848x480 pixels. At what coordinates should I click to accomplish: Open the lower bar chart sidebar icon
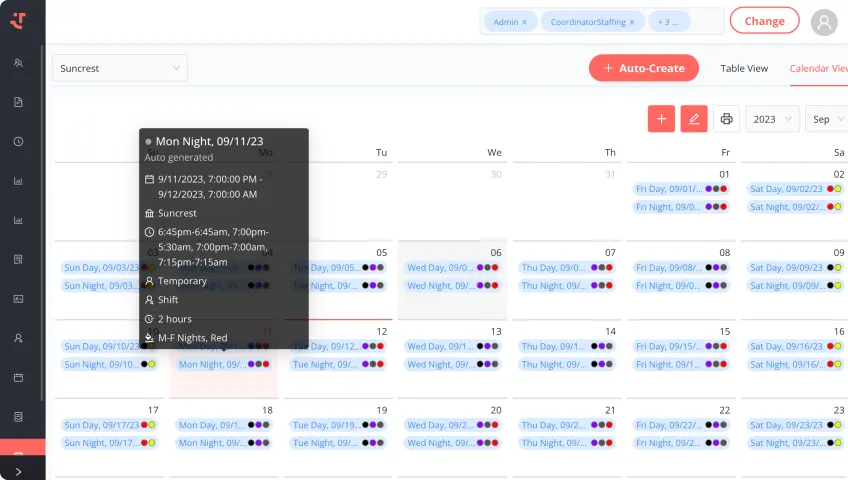tap(18, 221)
